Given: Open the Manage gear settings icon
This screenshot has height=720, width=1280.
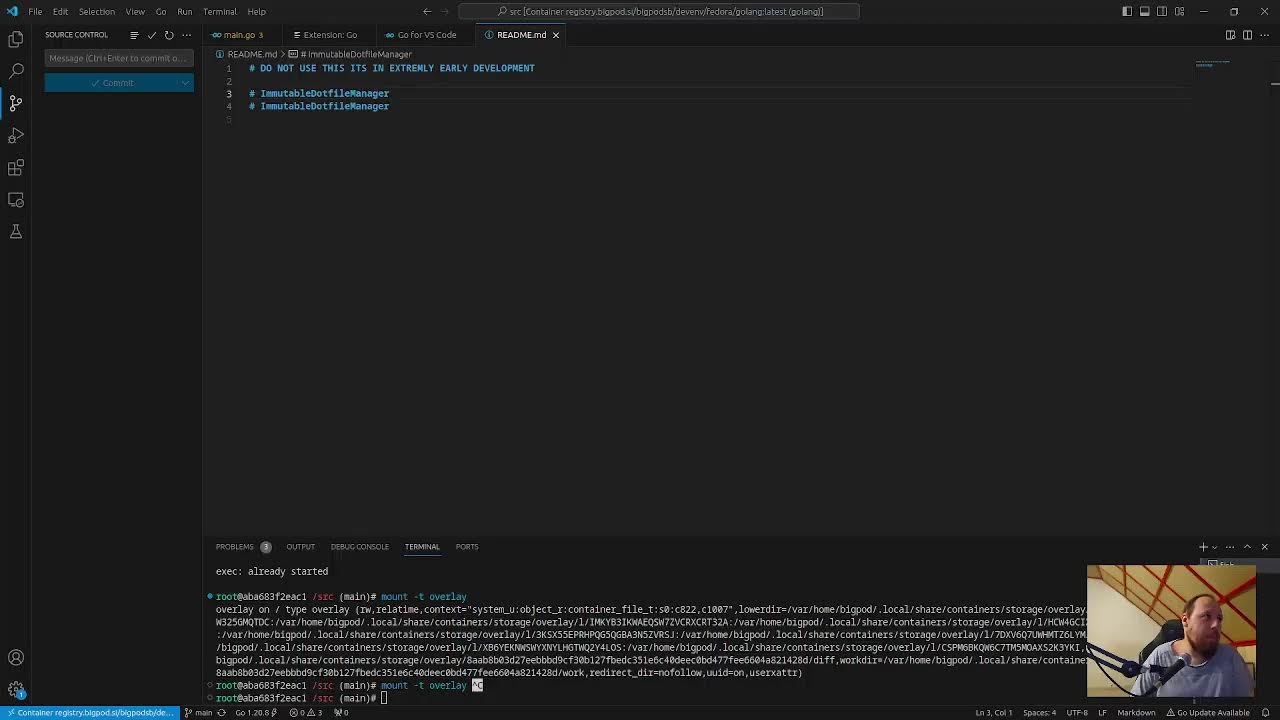Looking at the screenshot, I should (x=16, y=690).
